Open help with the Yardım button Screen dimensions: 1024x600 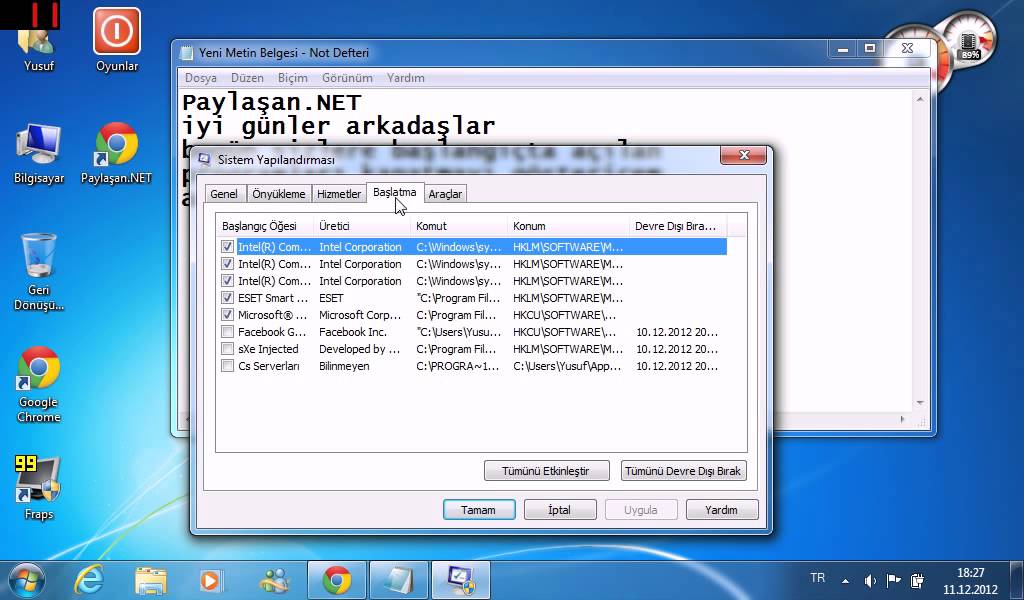722,510
